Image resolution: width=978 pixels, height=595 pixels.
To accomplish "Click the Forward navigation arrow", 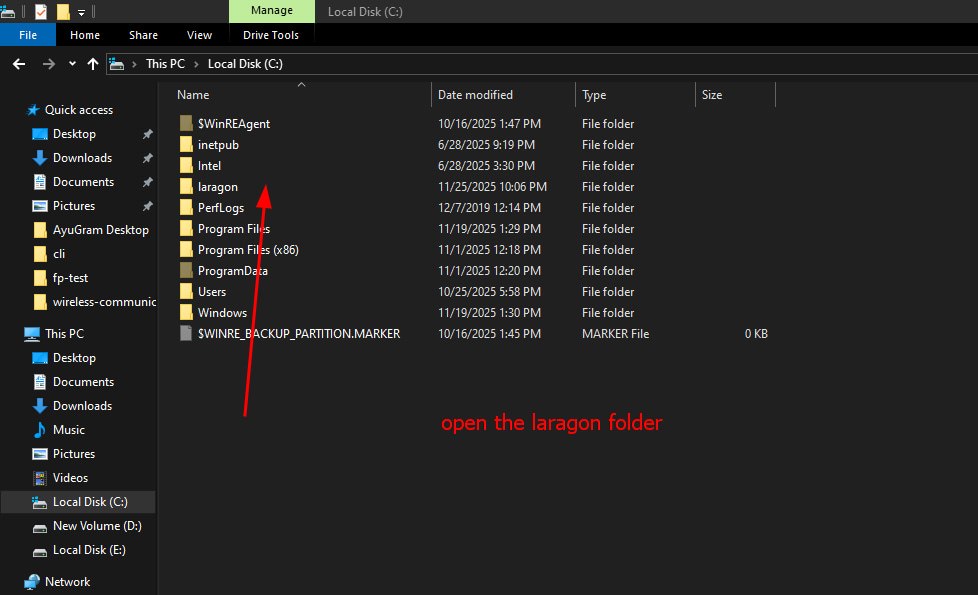I will click(49, 64).
